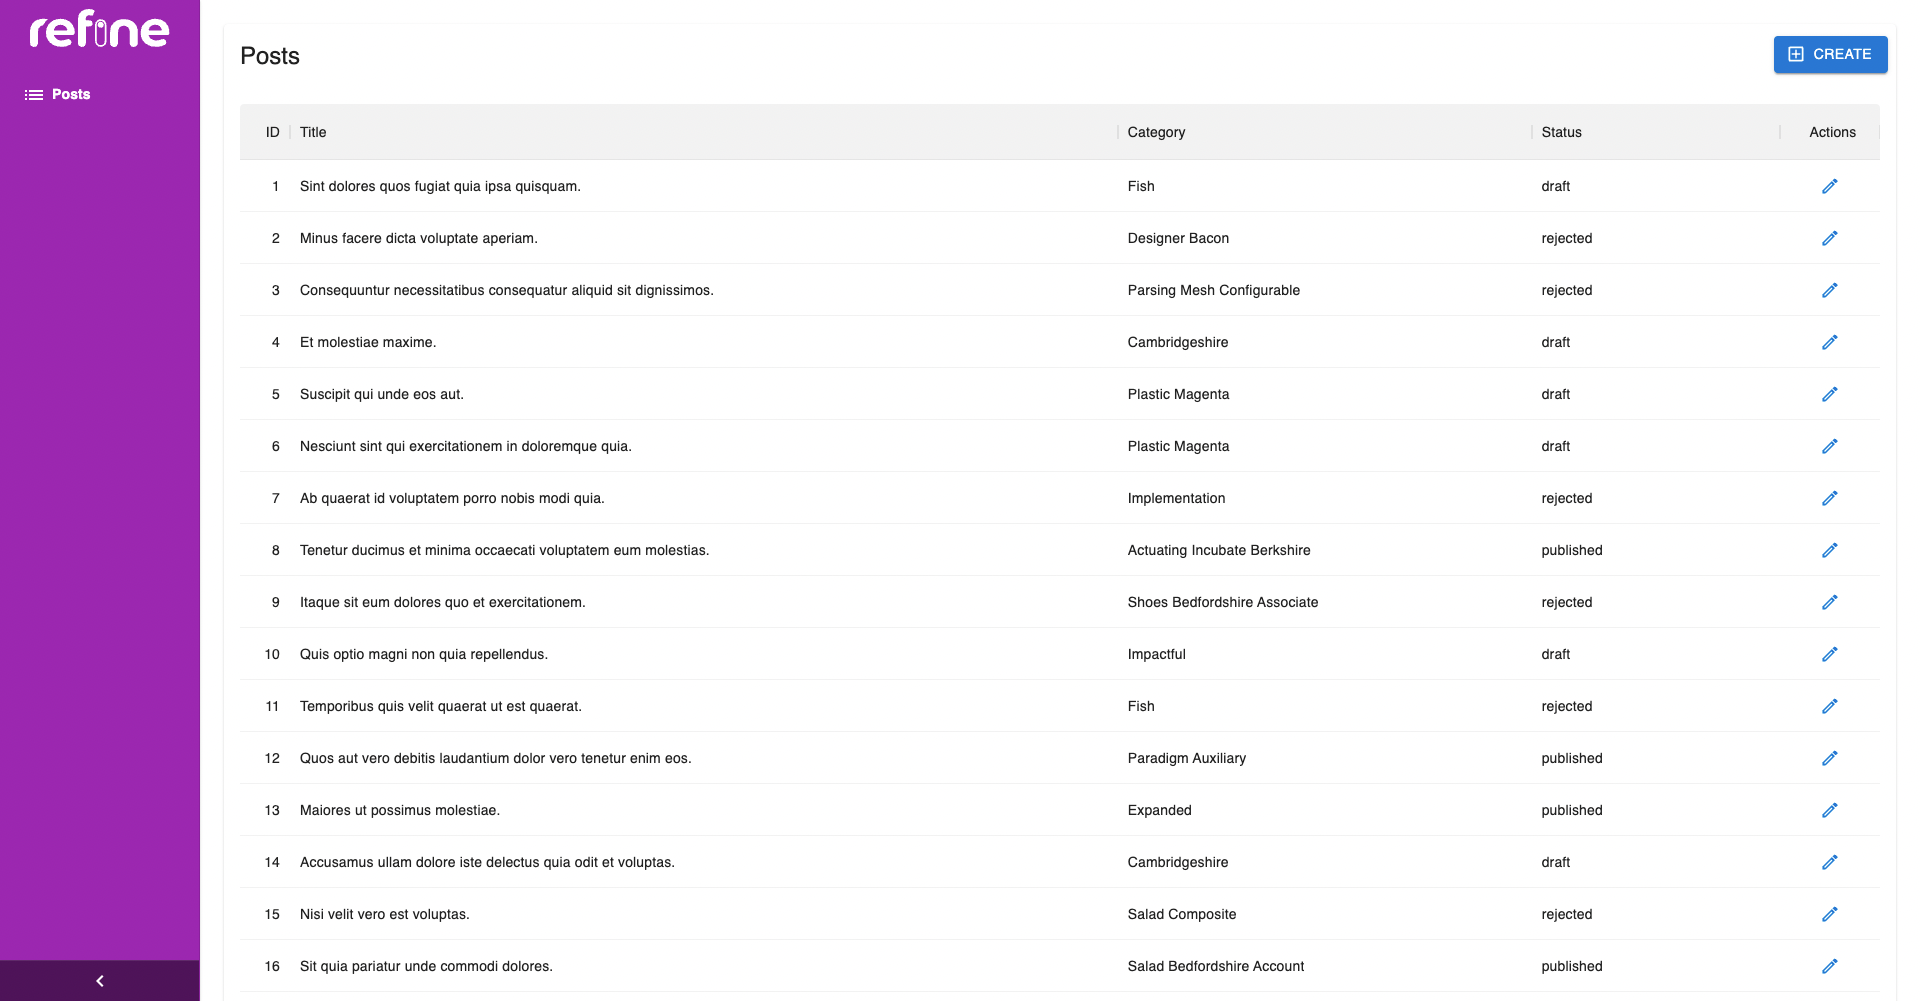The height and width of the screenshot is (1001, 1920).
Task: Edit post "Et molestiae maxime."
Action: [x=1830, y=342]
